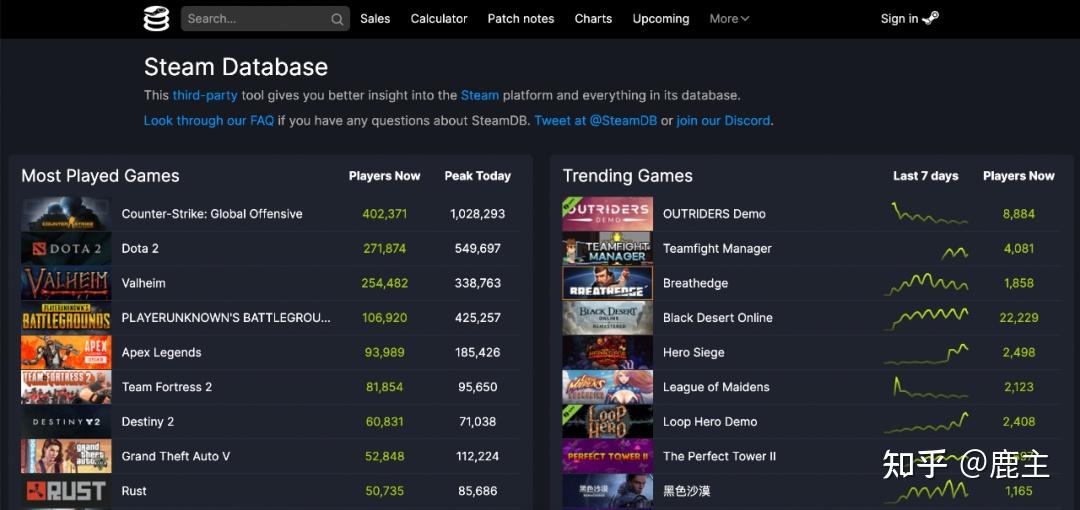Open Counter-Strike: Global Offensive title
1080x510 pixels.
[x=212, y=214]
